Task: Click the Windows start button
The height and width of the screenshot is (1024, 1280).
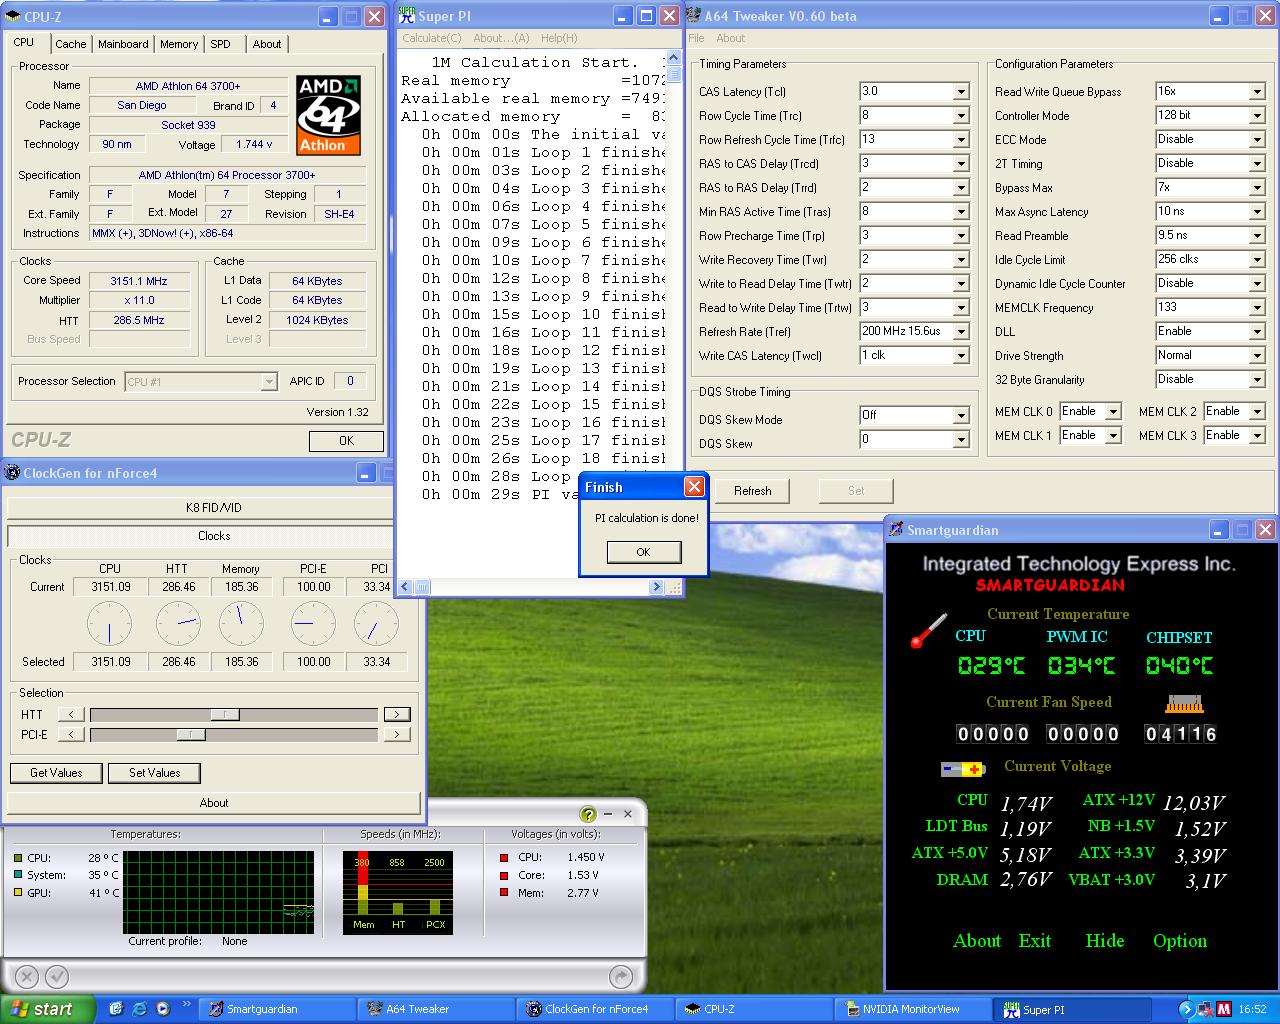Action: pyautogui.click(x=47, y=1009)
